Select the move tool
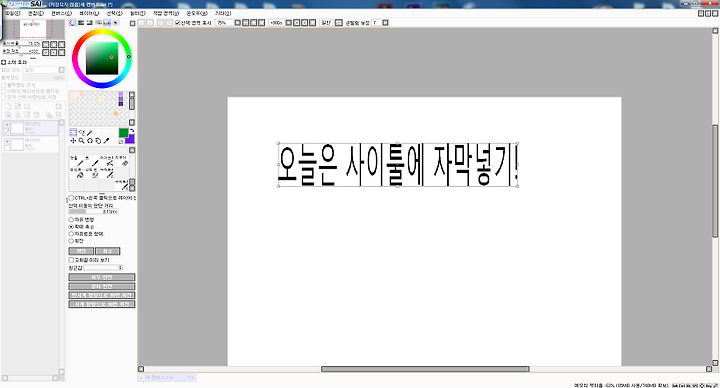Screen dimensions: 720x388 click(73, 141)
